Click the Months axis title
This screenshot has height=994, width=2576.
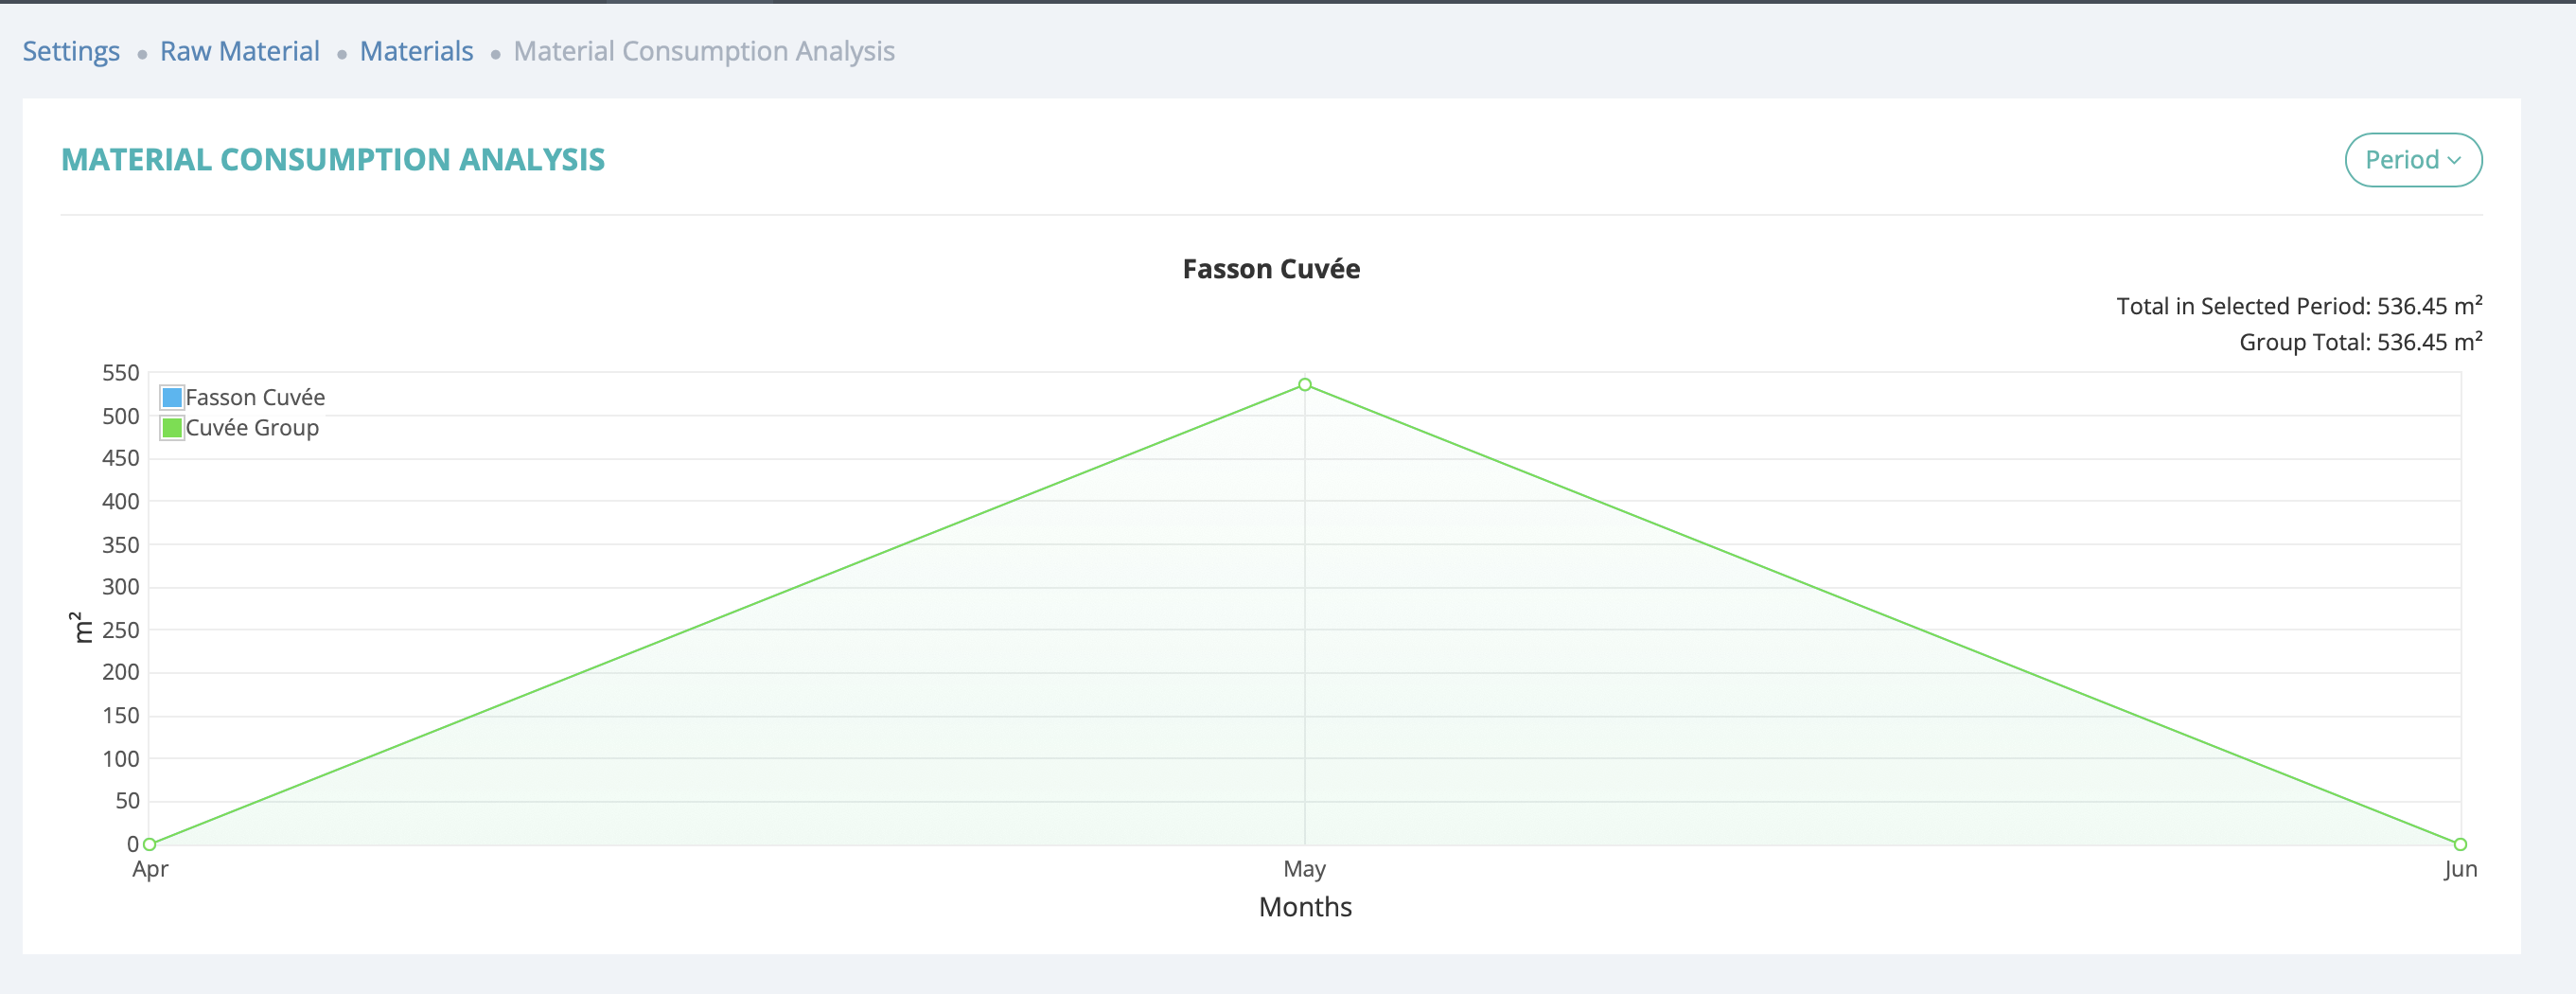(1305, 907)
